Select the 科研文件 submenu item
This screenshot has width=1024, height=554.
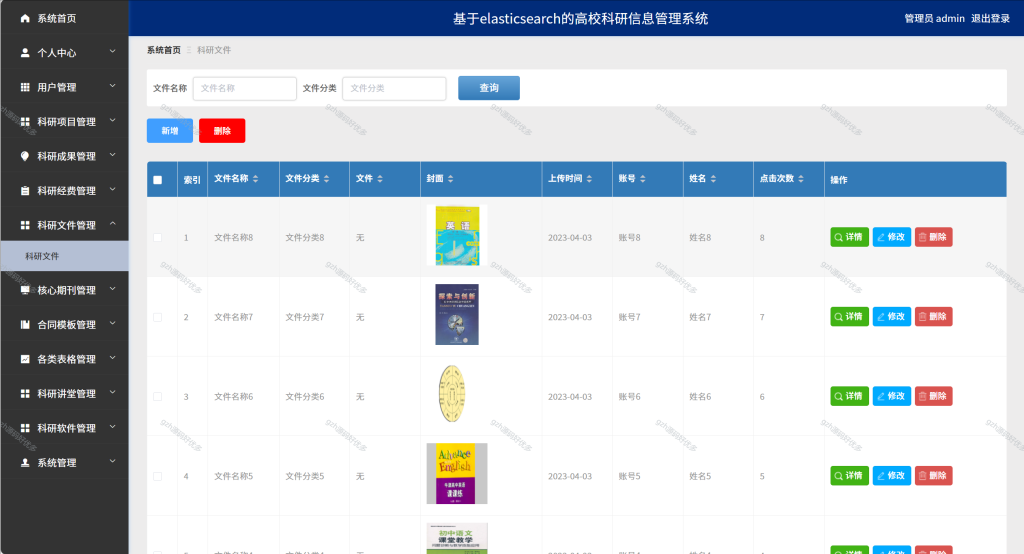64,256
